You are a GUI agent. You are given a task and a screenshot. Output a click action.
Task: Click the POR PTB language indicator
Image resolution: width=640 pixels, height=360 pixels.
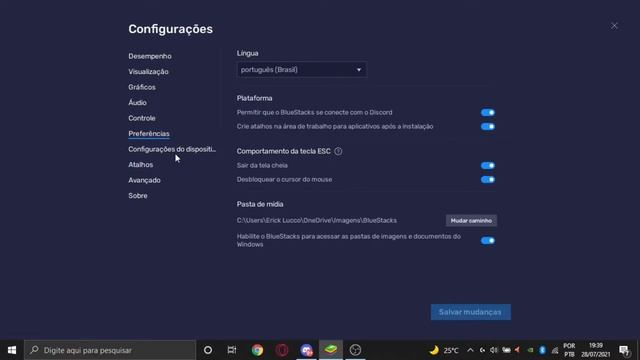pyautogui.click(x=569, y=350)
